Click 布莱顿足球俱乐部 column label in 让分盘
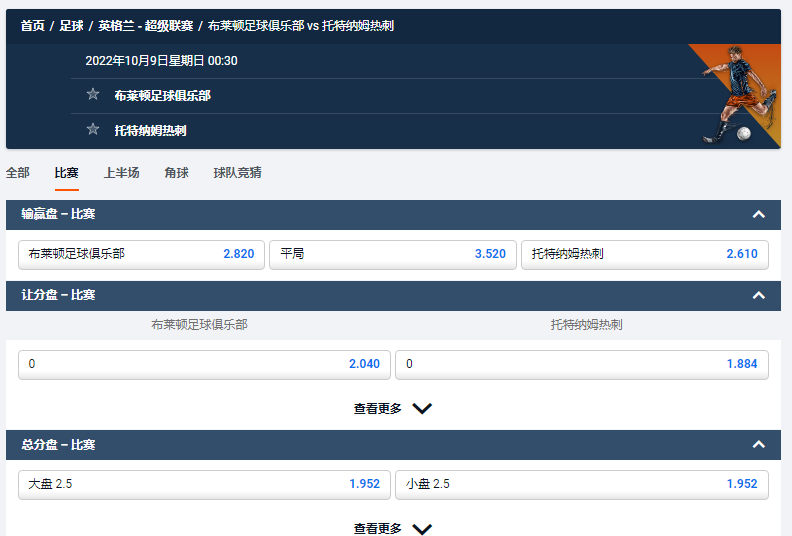 pos(200,324)
